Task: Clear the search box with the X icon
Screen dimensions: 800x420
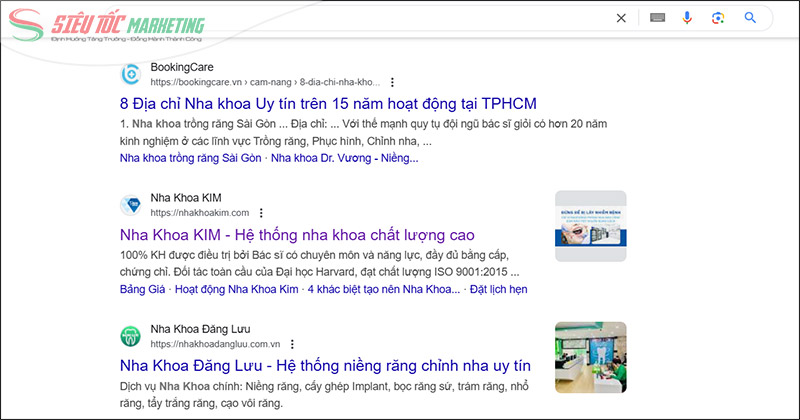Action: 621,18
